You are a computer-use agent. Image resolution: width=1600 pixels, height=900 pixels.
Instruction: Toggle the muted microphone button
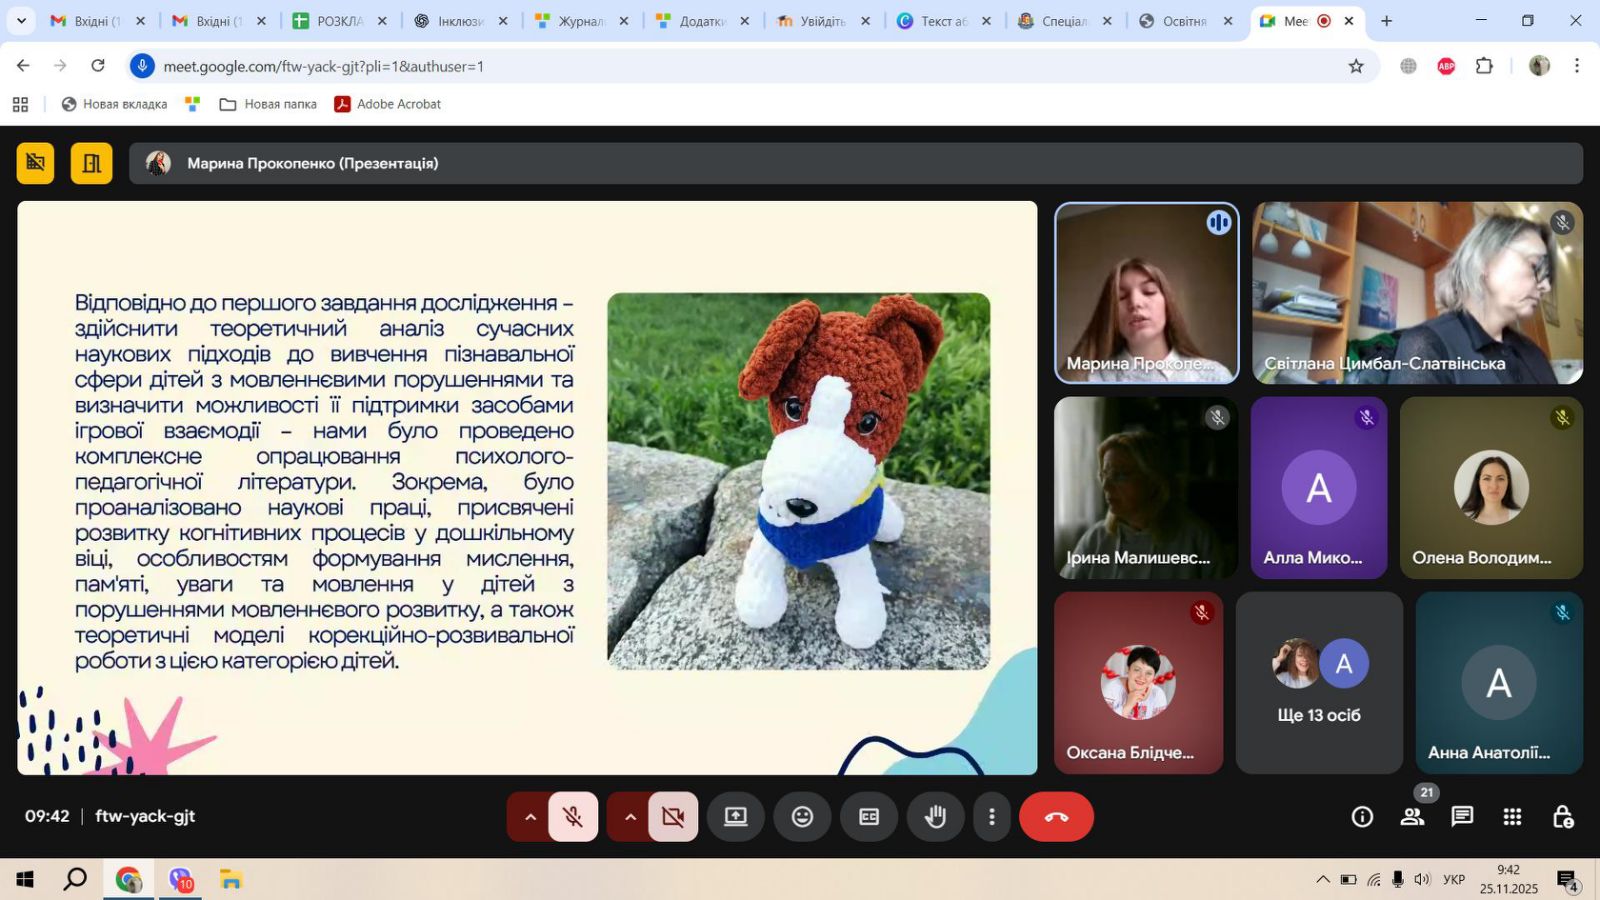click(573, 817)
